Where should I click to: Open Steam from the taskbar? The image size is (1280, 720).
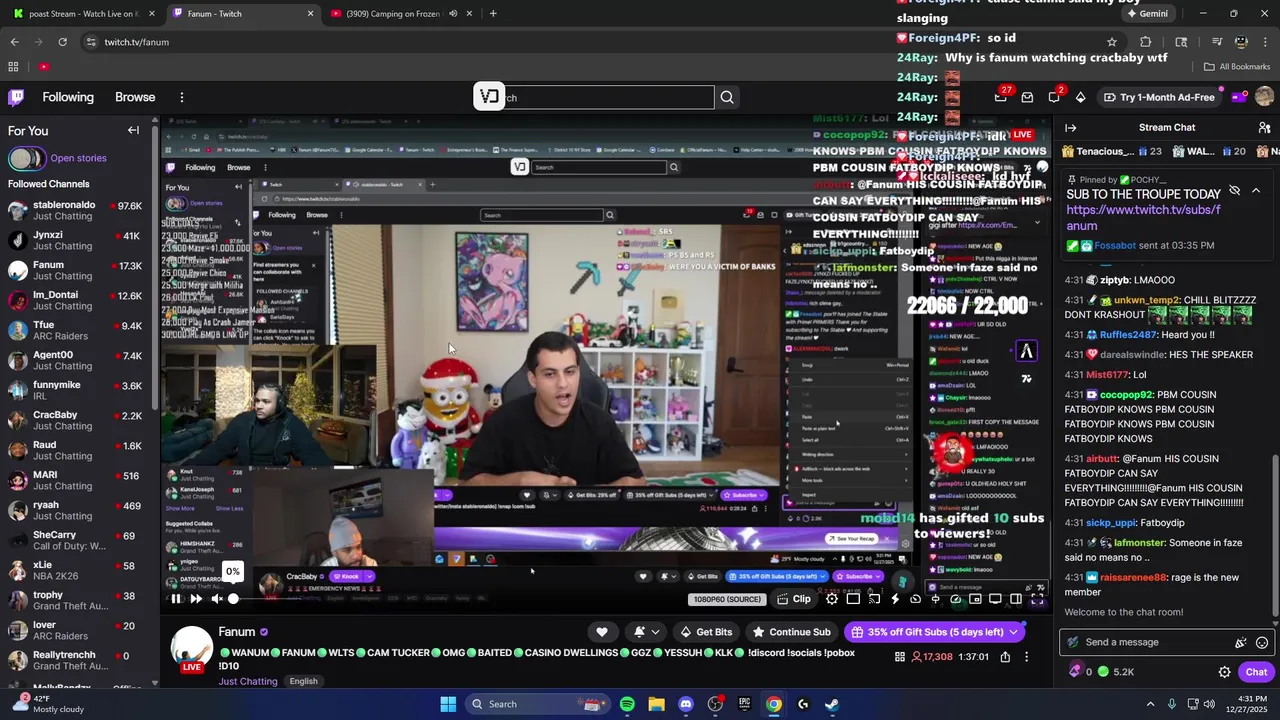pos(832,704)
